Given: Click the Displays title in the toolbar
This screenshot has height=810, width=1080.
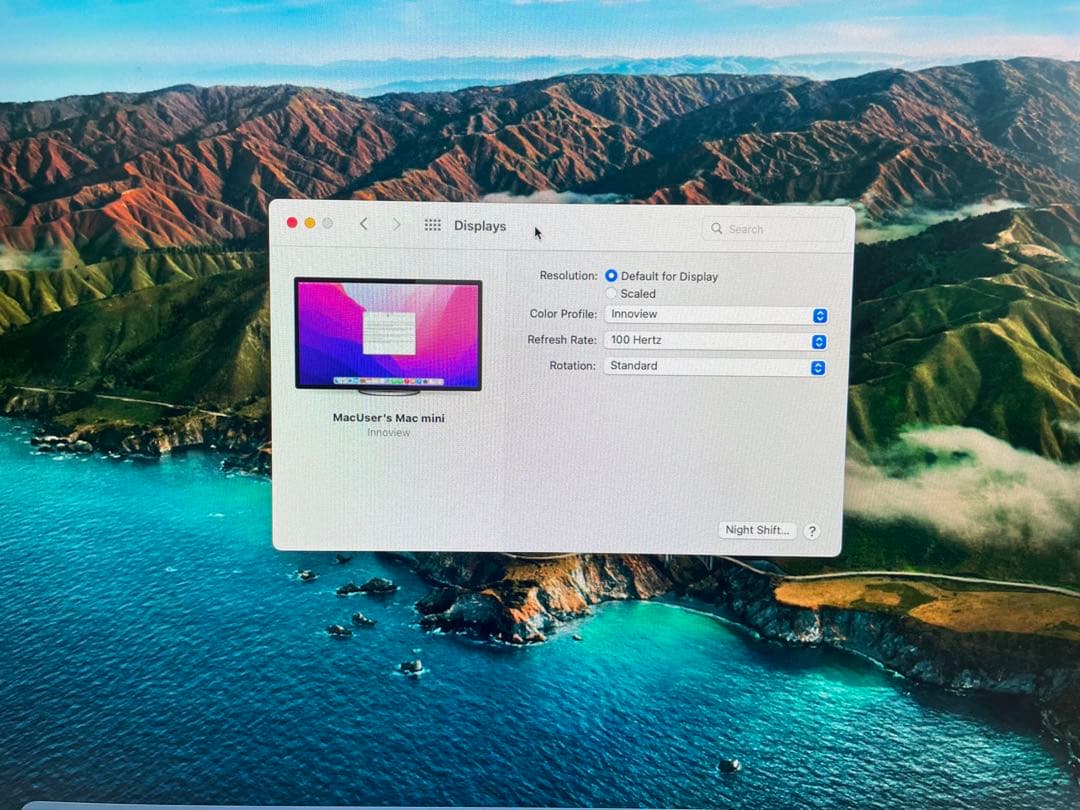Looking at the screenshot, I should 480,226.
